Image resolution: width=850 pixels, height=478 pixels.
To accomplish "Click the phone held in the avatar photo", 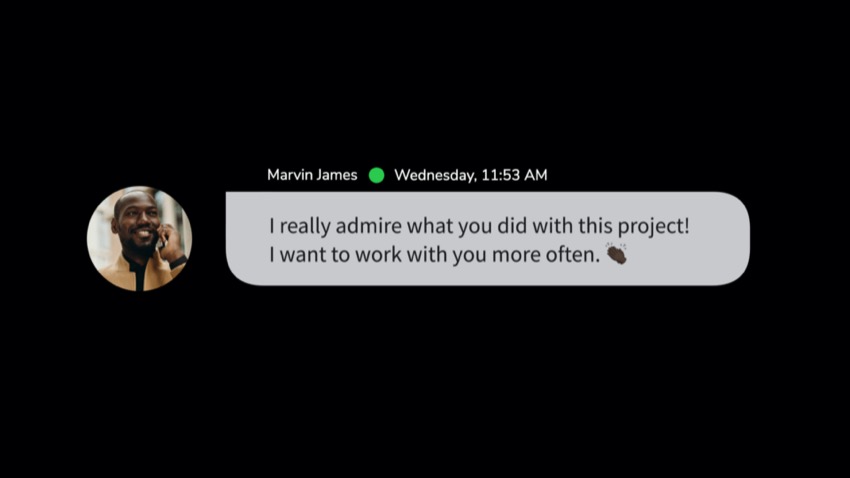I will (x=161, y=240).
